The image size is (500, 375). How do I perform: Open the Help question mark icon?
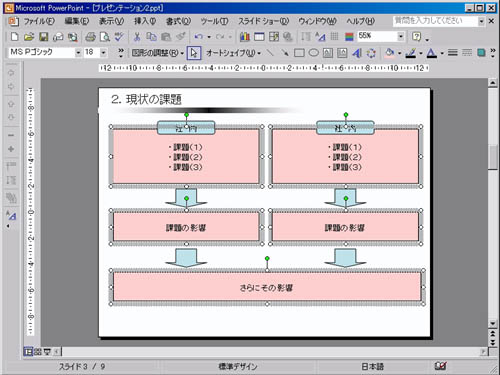[417, 37]
